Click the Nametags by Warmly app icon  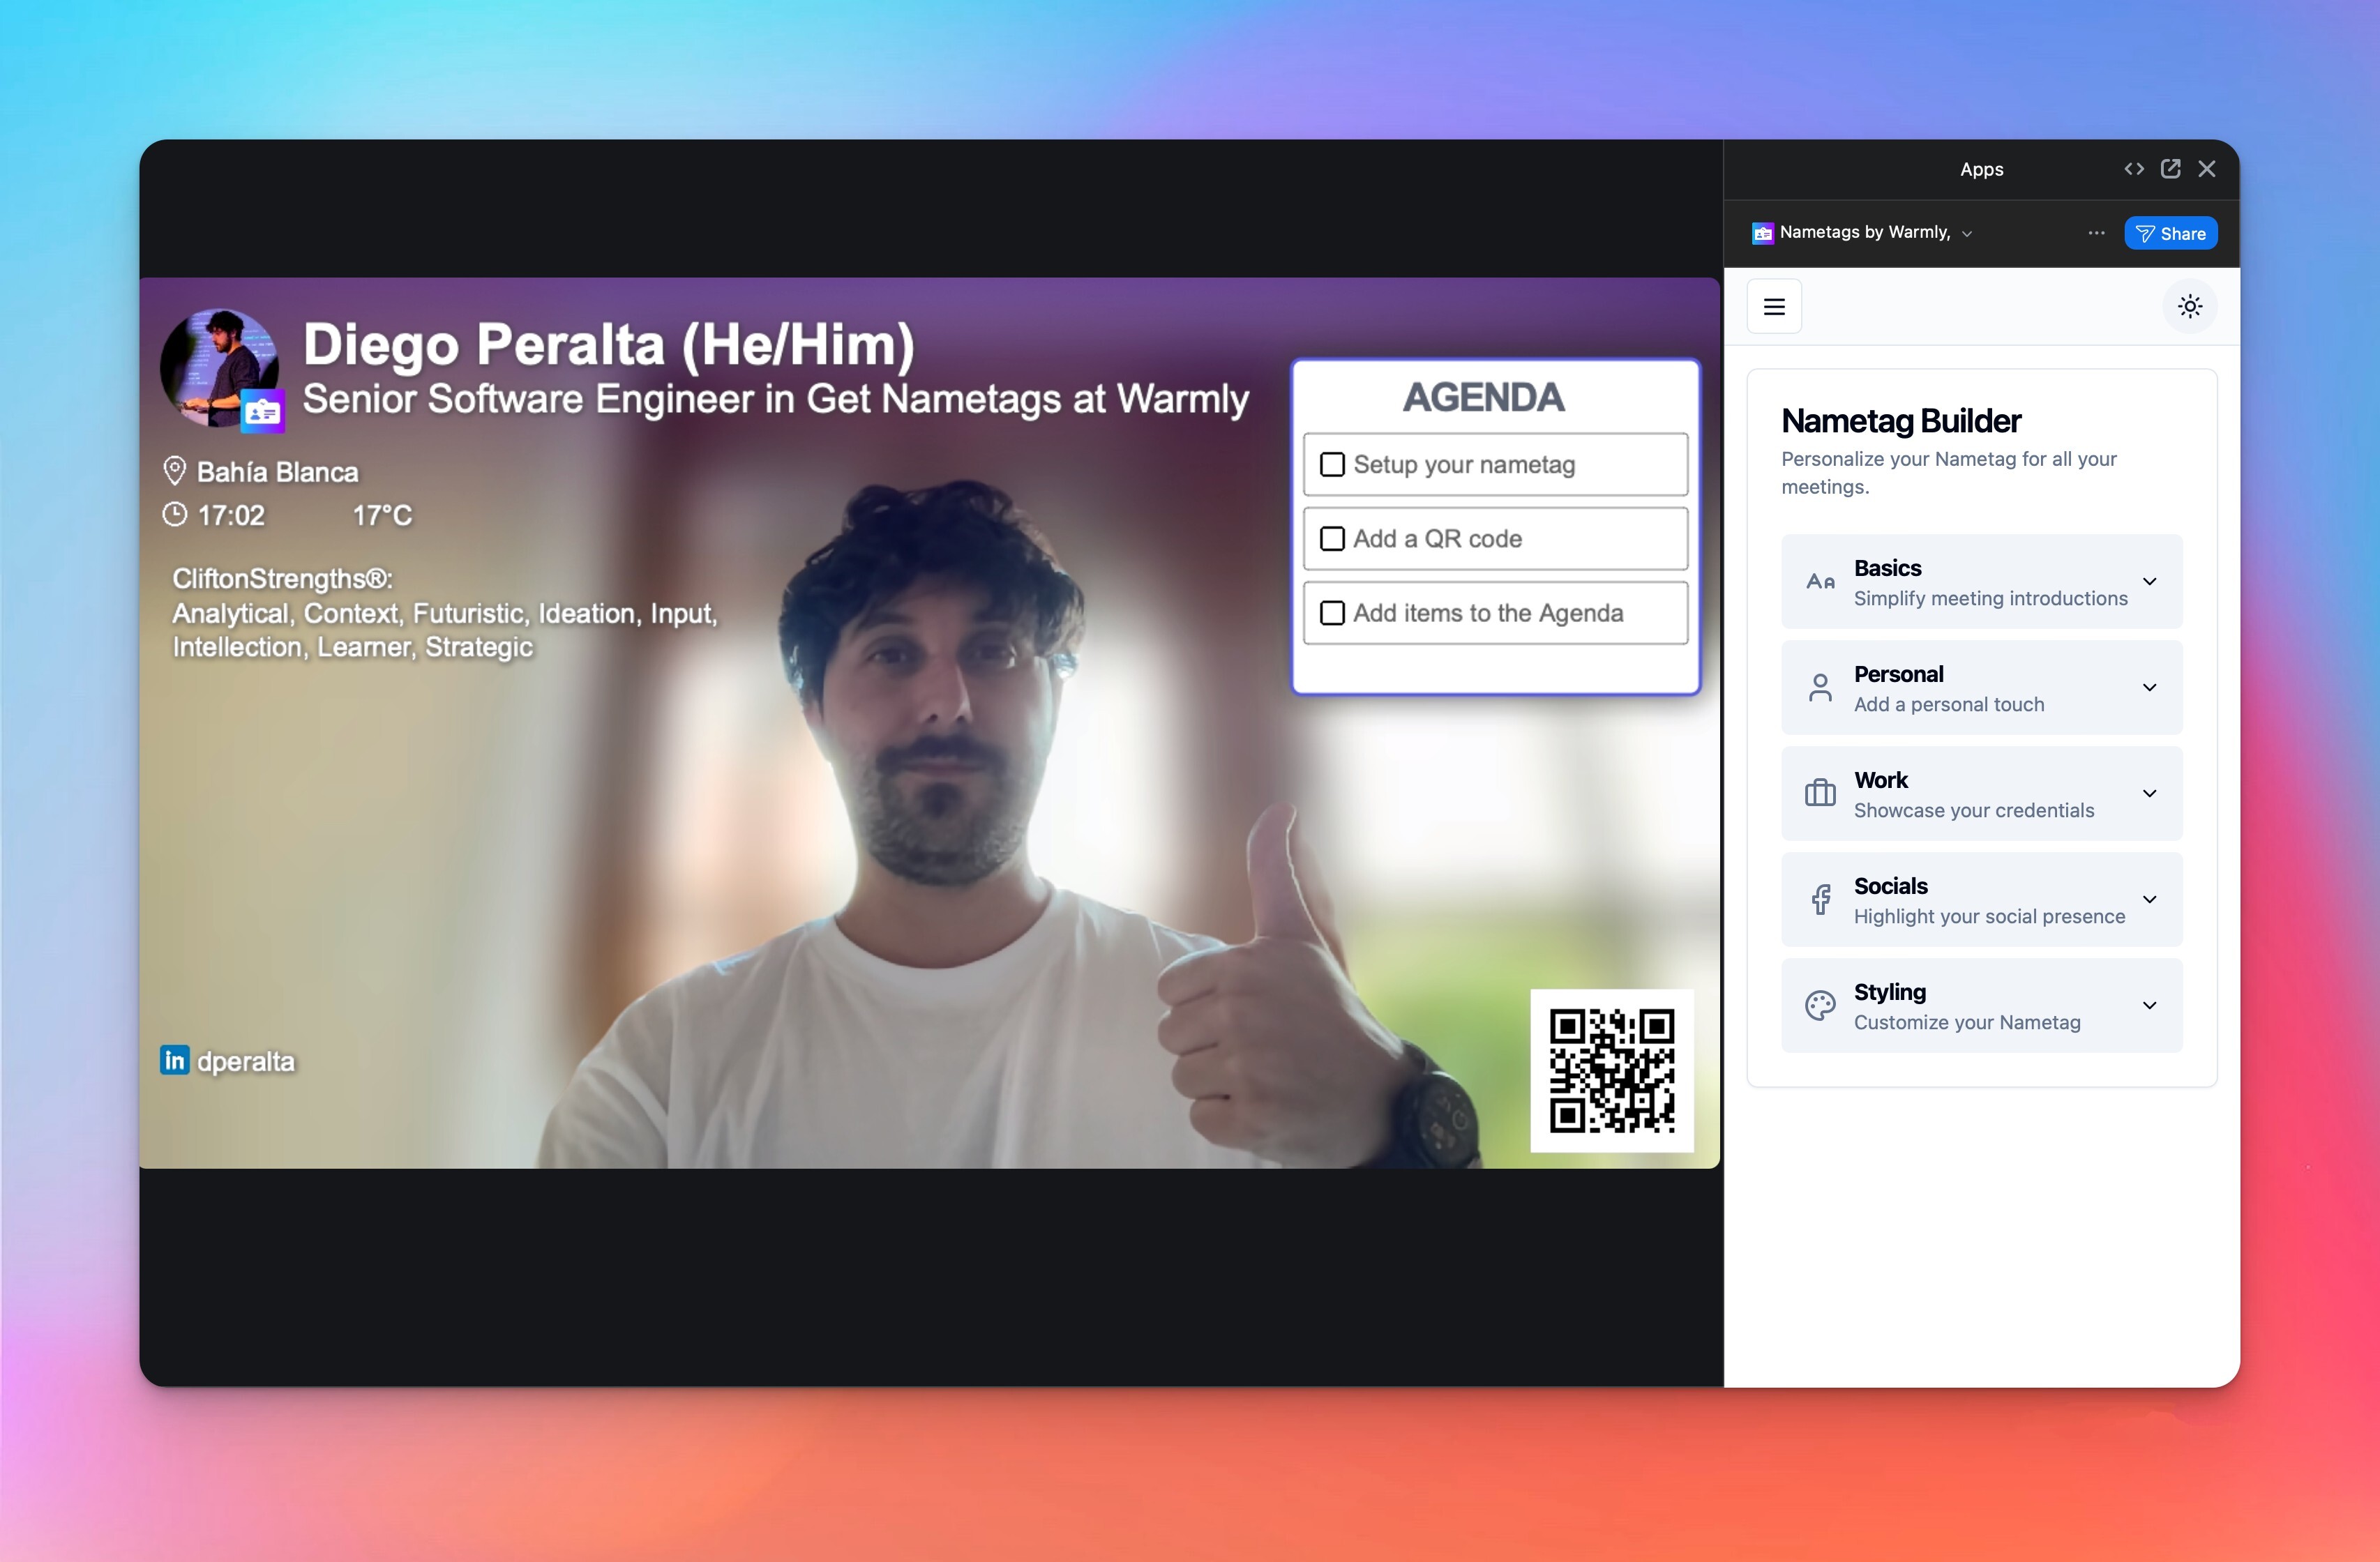point(1763,233)
